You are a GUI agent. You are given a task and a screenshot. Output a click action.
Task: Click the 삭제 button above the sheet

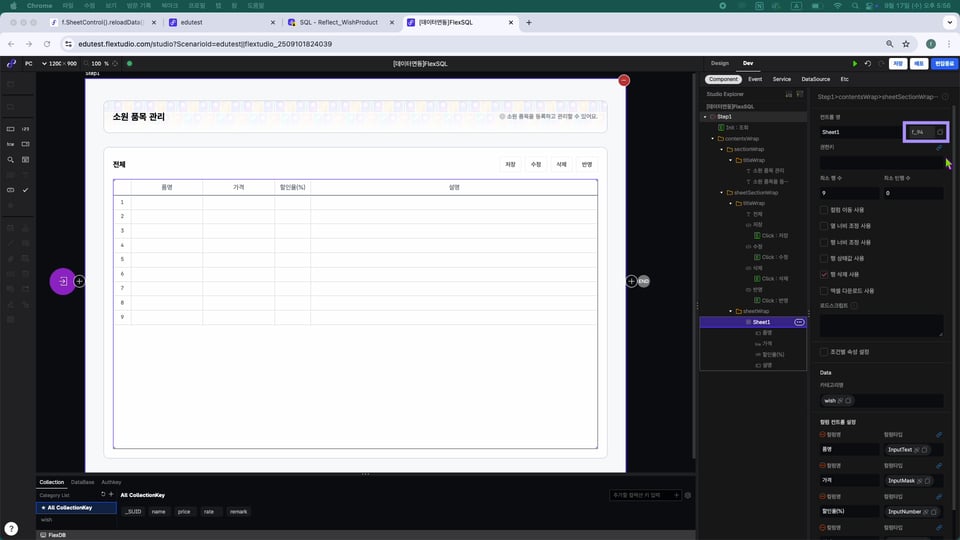point(561,165)
